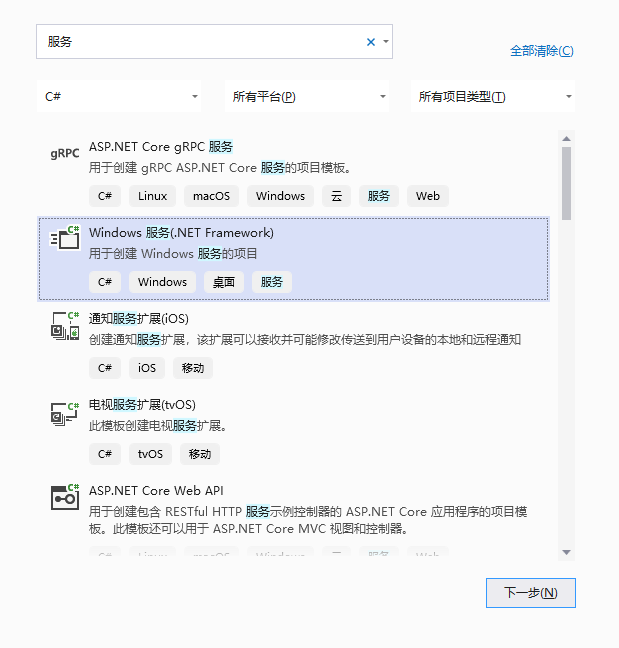Click description 用于创建 gRPC ASP.NET Core 服务的项目模板

(220, 168)
